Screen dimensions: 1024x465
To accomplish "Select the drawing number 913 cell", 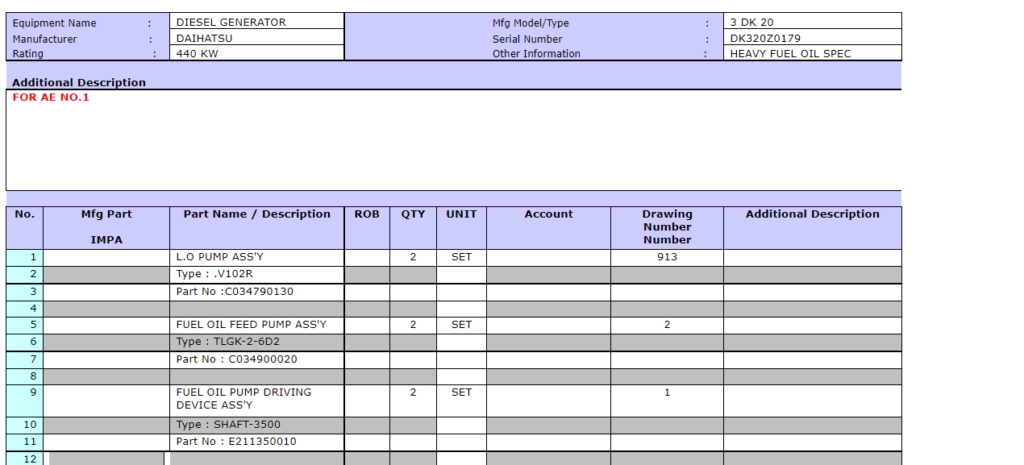I will coord(667,257).
